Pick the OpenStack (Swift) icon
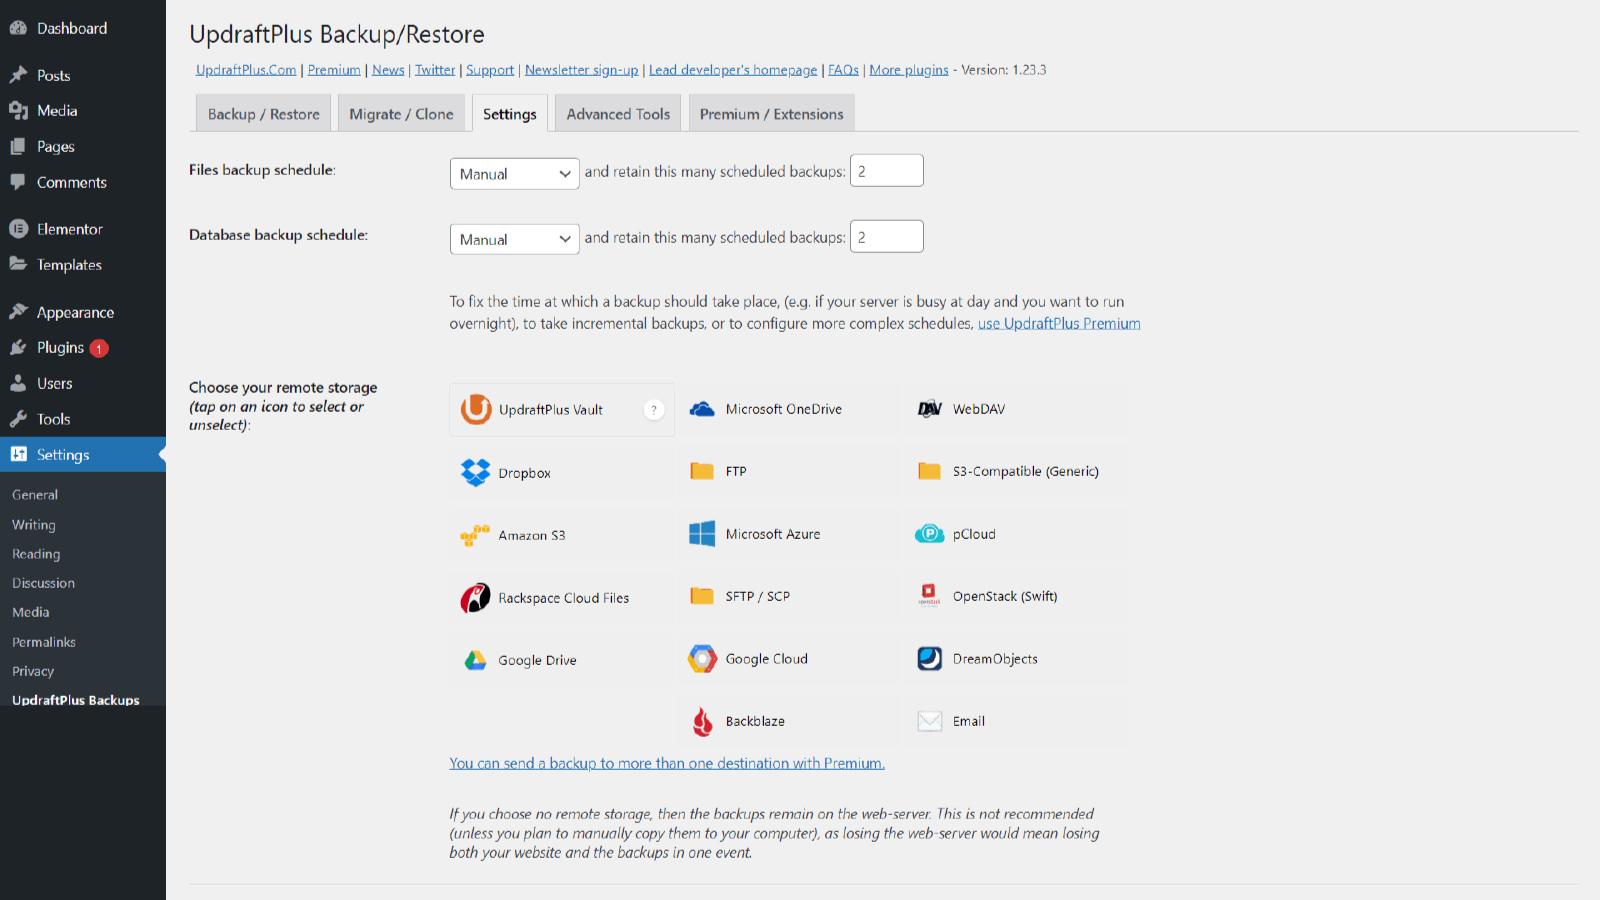Screen dimensions: 1600x900 coord(930,595)
